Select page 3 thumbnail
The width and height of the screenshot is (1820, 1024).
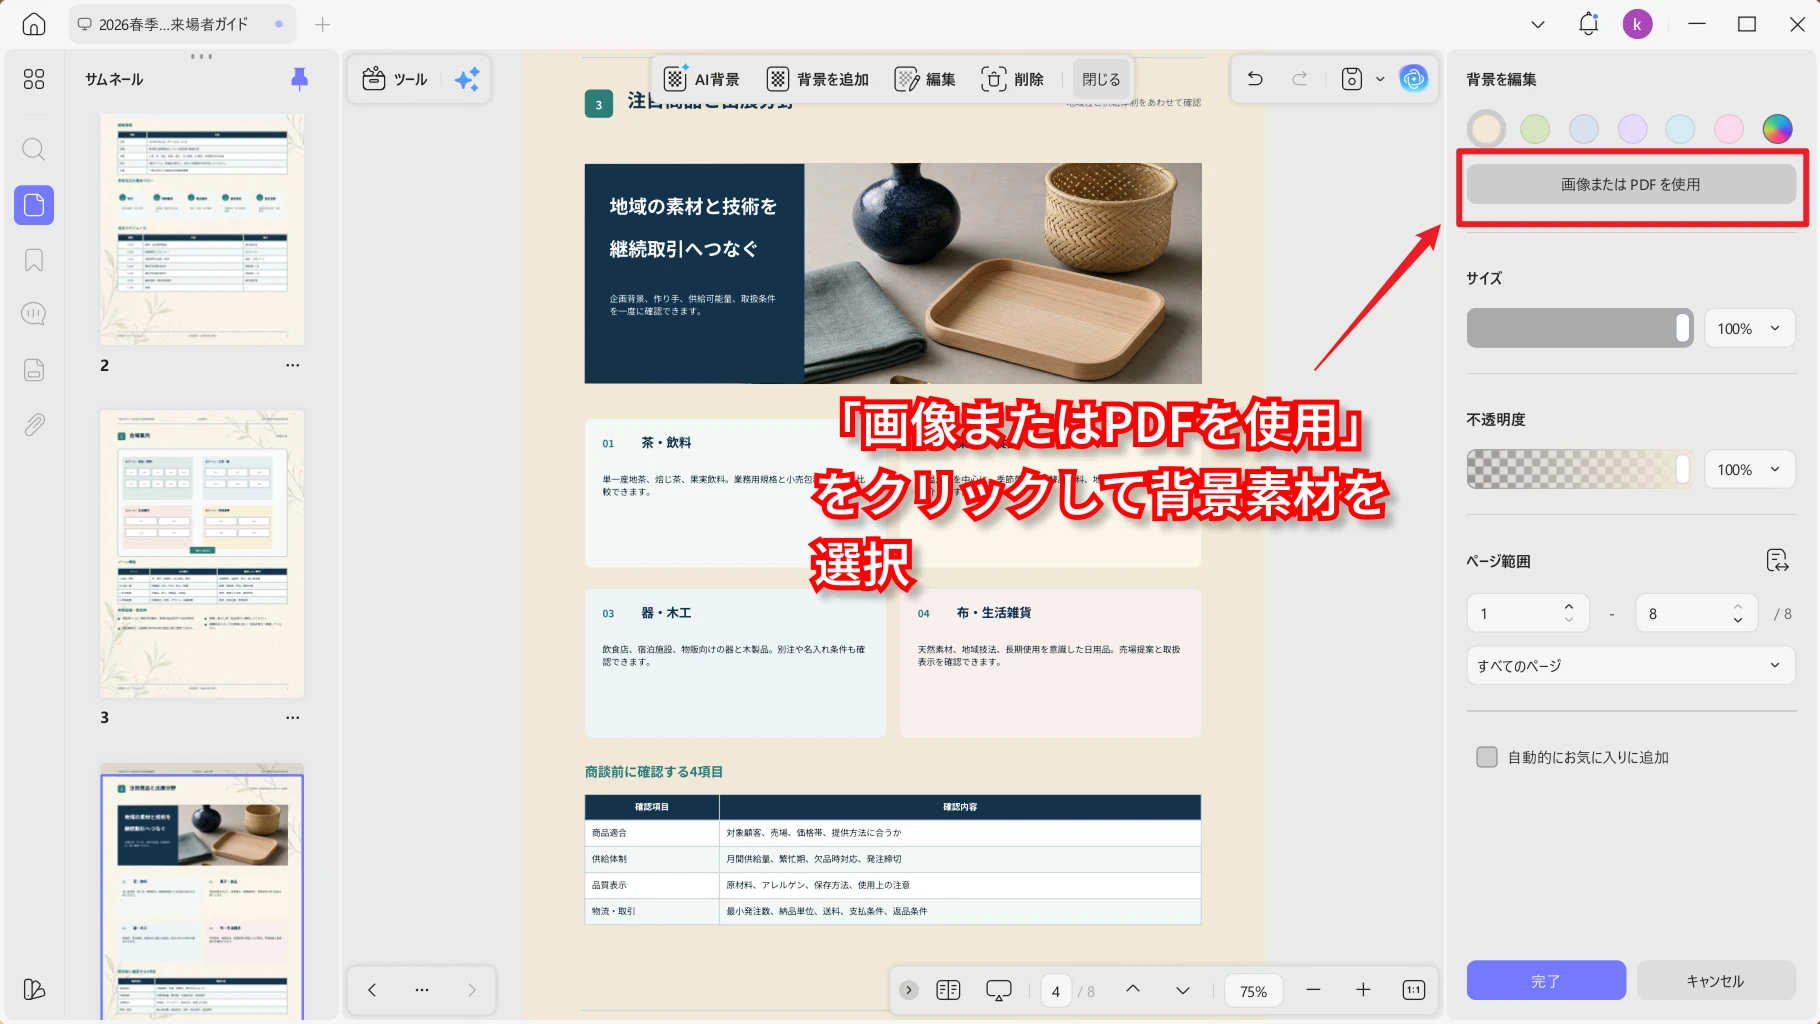202,554
